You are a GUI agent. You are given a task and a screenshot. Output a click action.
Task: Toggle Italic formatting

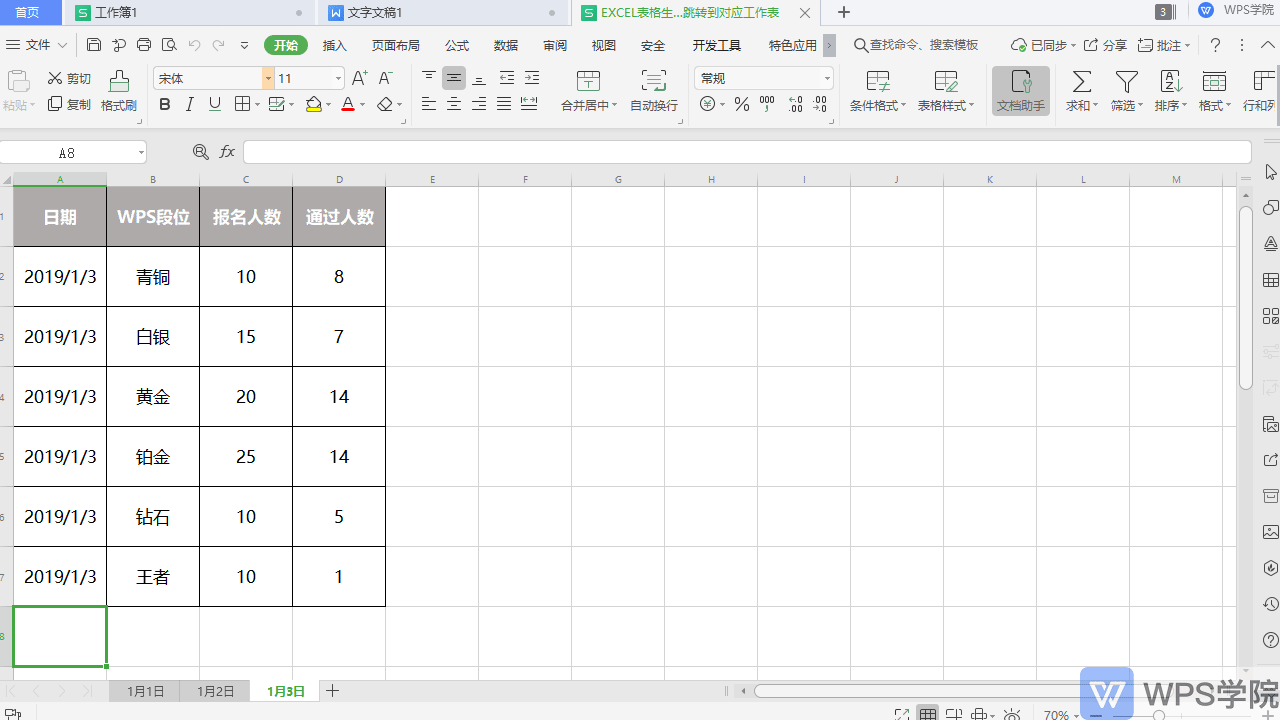(x=189, y=104)
